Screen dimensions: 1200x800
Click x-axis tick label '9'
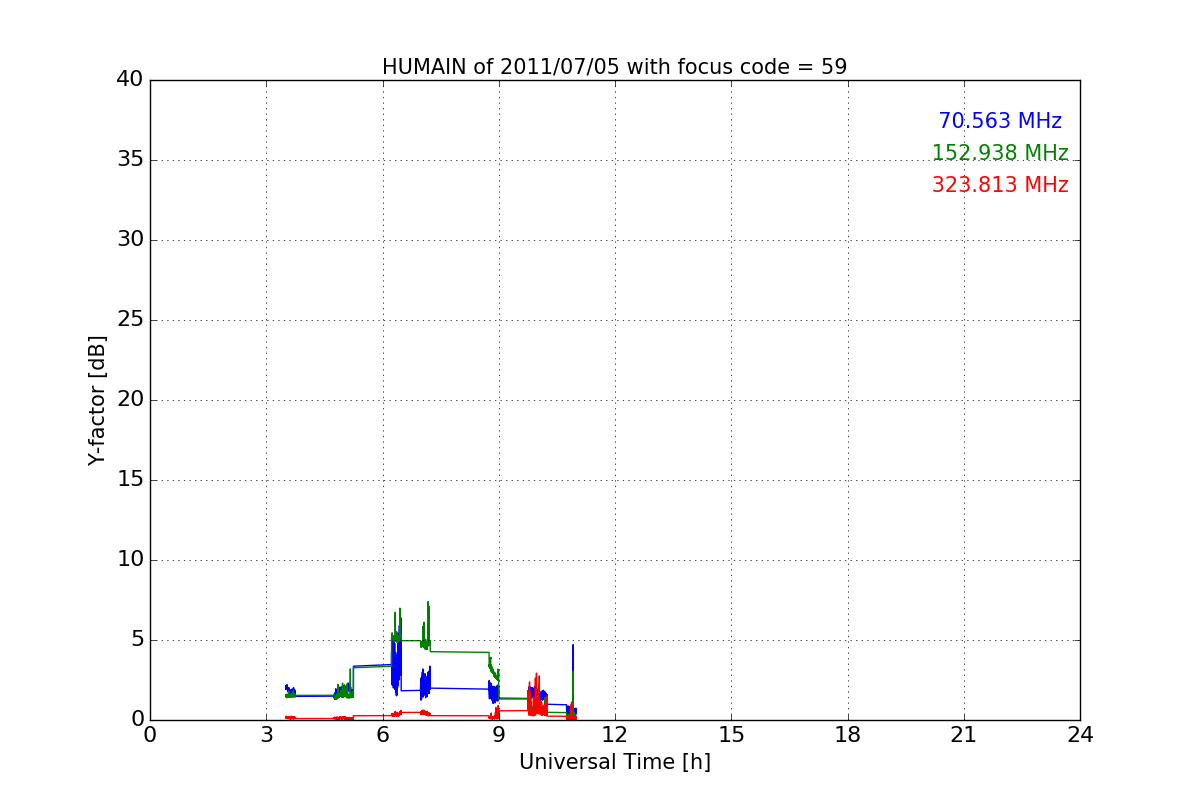[x=499, y=735]
